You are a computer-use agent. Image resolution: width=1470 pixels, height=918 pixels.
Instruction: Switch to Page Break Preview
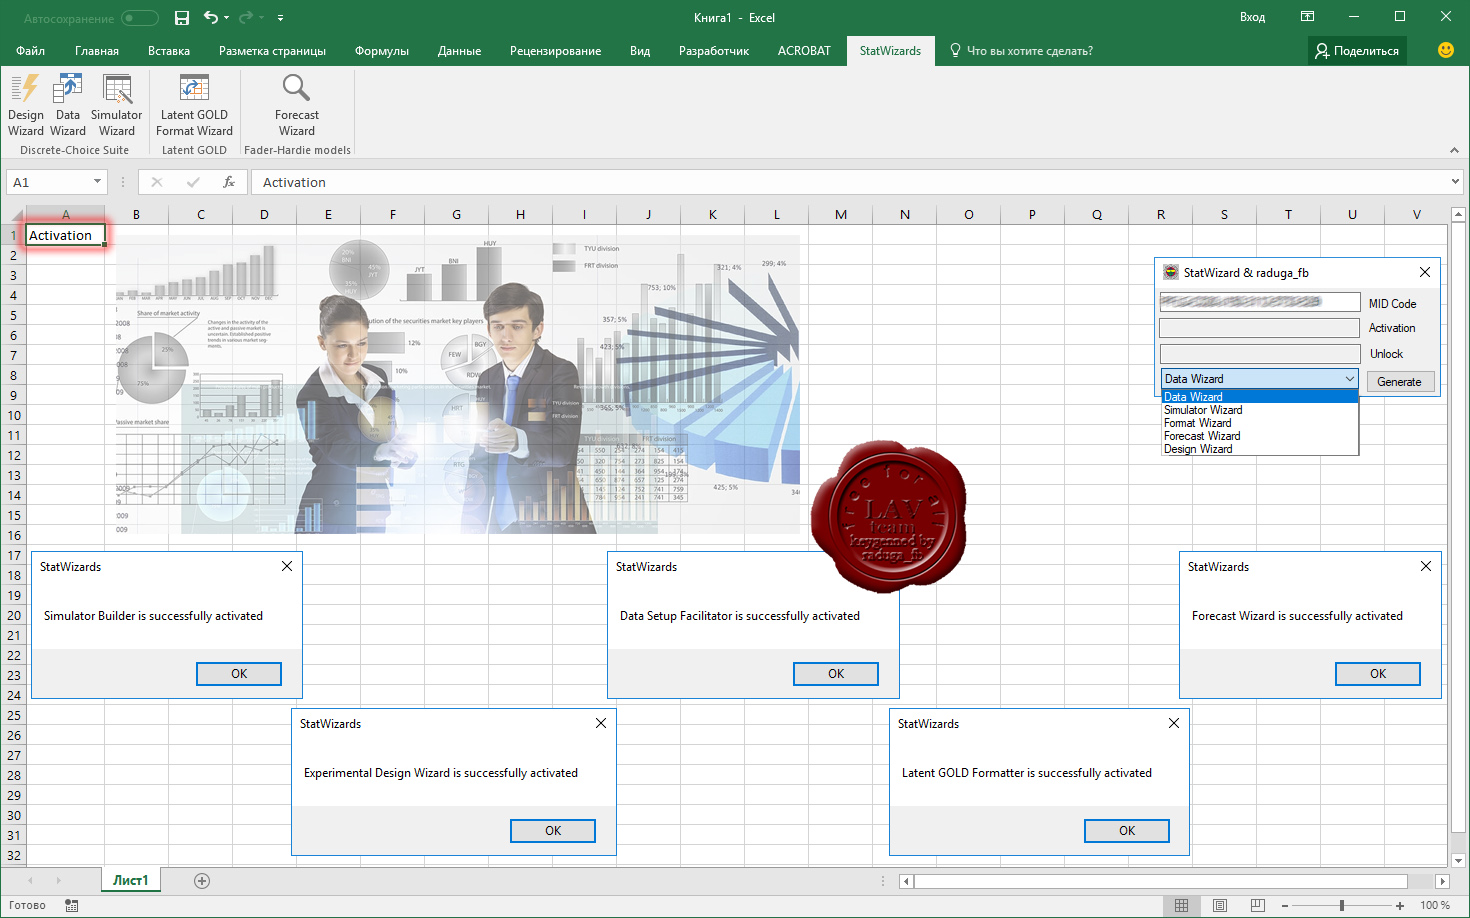1257,905
